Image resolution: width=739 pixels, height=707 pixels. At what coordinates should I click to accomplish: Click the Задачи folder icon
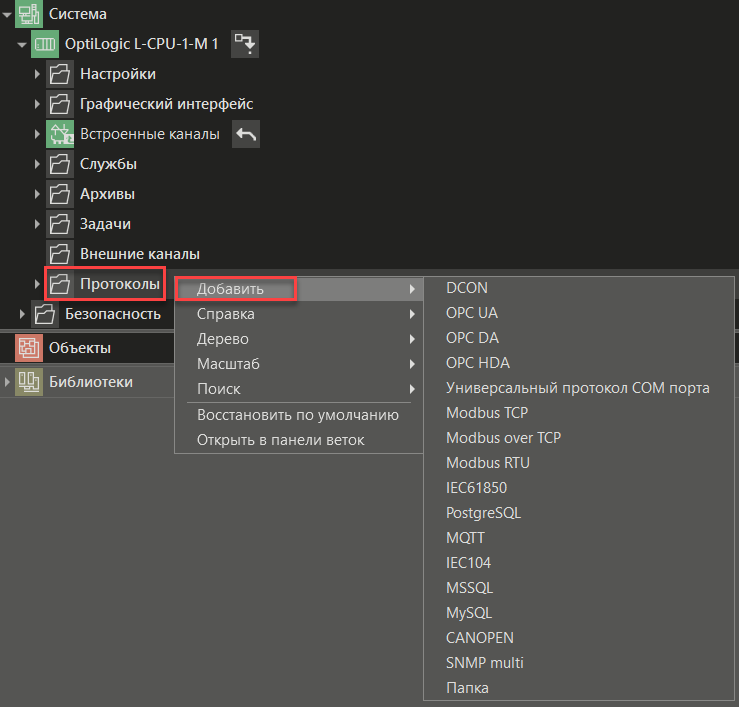tap(60, 224)
